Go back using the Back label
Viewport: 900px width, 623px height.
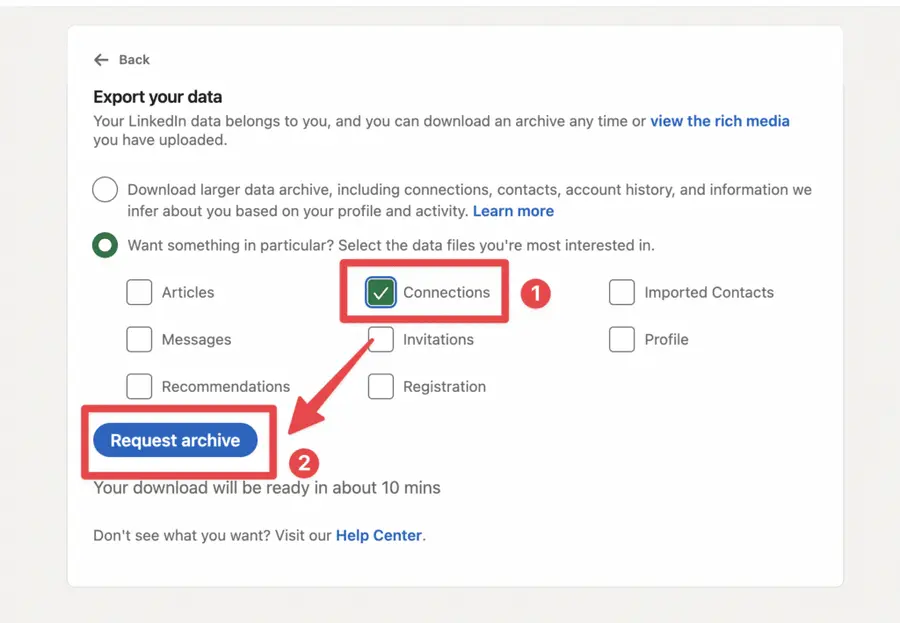click(134, 60)
